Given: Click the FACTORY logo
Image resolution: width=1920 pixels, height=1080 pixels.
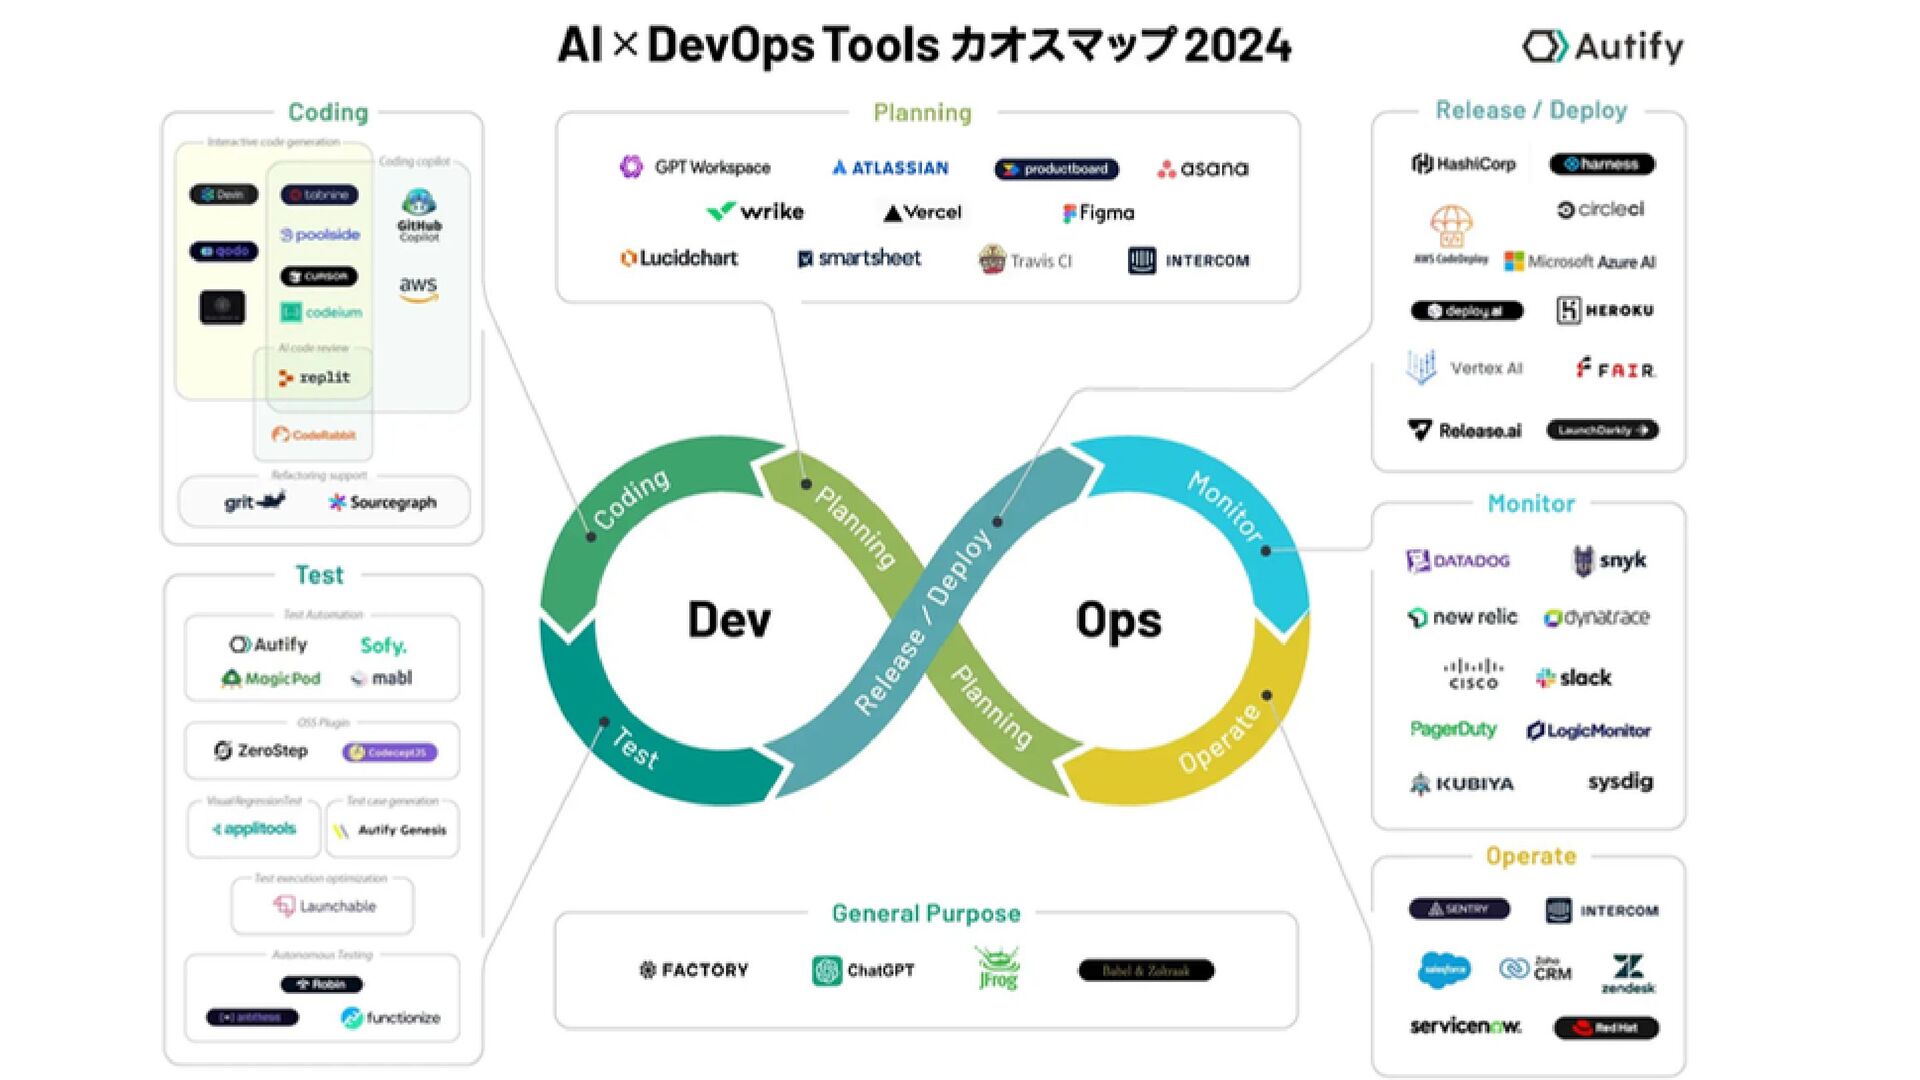Looking at the screenshot, I should [694, 970].
